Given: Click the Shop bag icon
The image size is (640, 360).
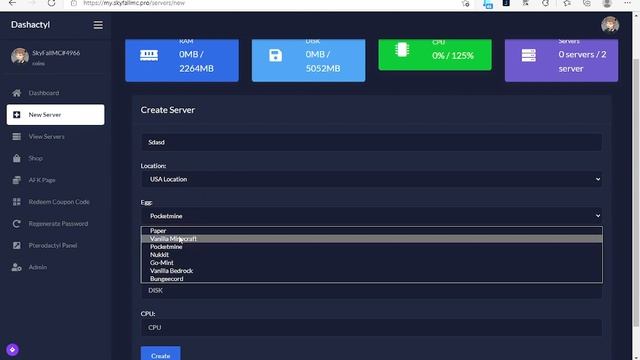Looking at the screenshot, I should (16, 158).
